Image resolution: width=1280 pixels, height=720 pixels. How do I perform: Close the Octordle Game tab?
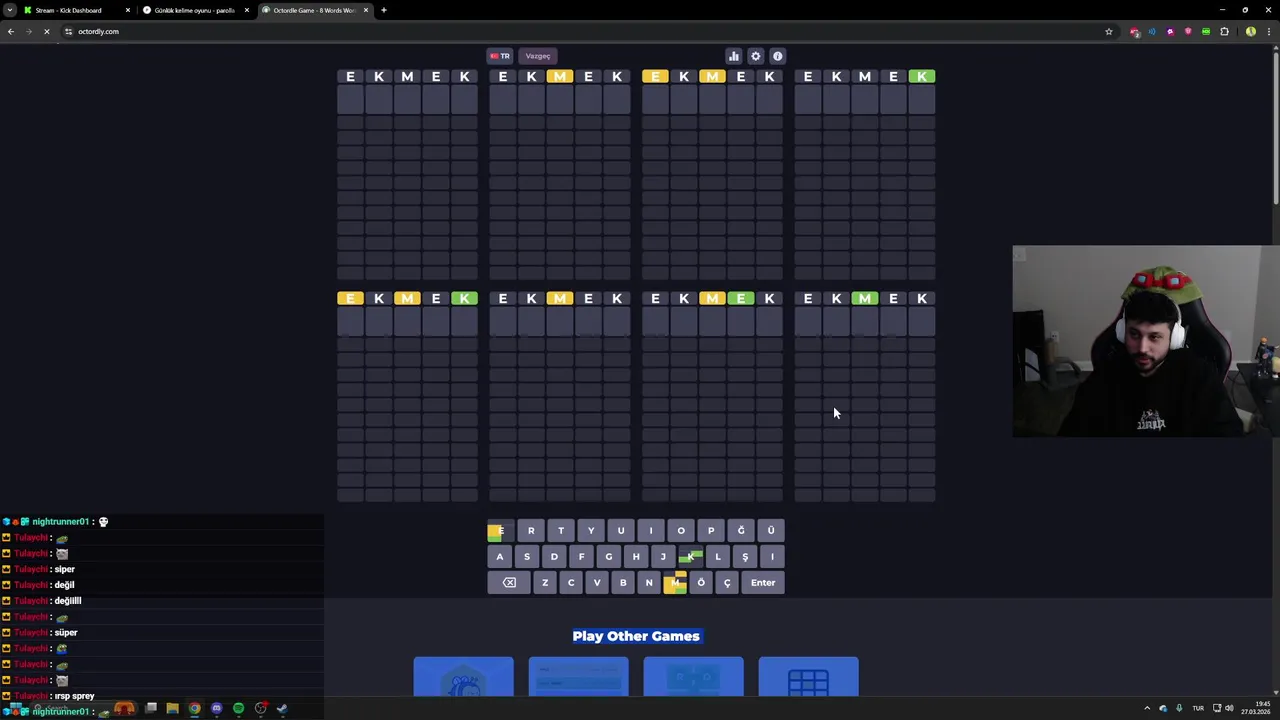[x=366, y=10]
